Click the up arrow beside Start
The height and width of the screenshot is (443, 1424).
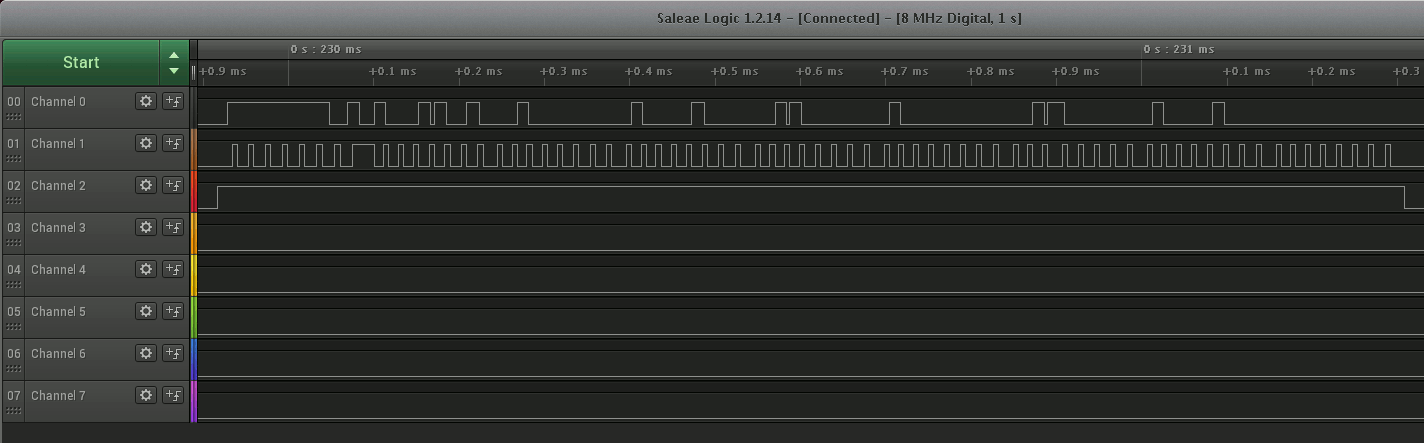174,55
